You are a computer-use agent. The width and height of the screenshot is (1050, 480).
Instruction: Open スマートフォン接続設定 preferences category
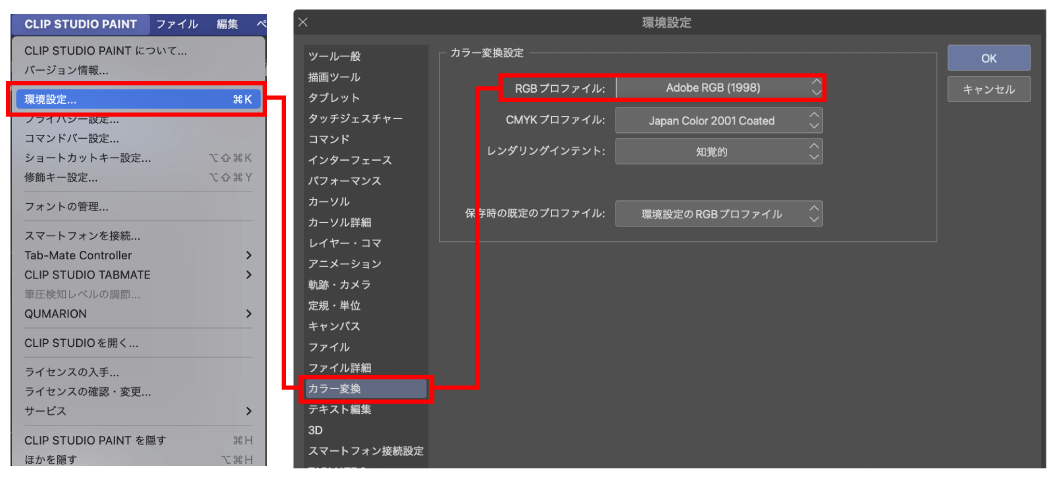(x=366, y=451)
